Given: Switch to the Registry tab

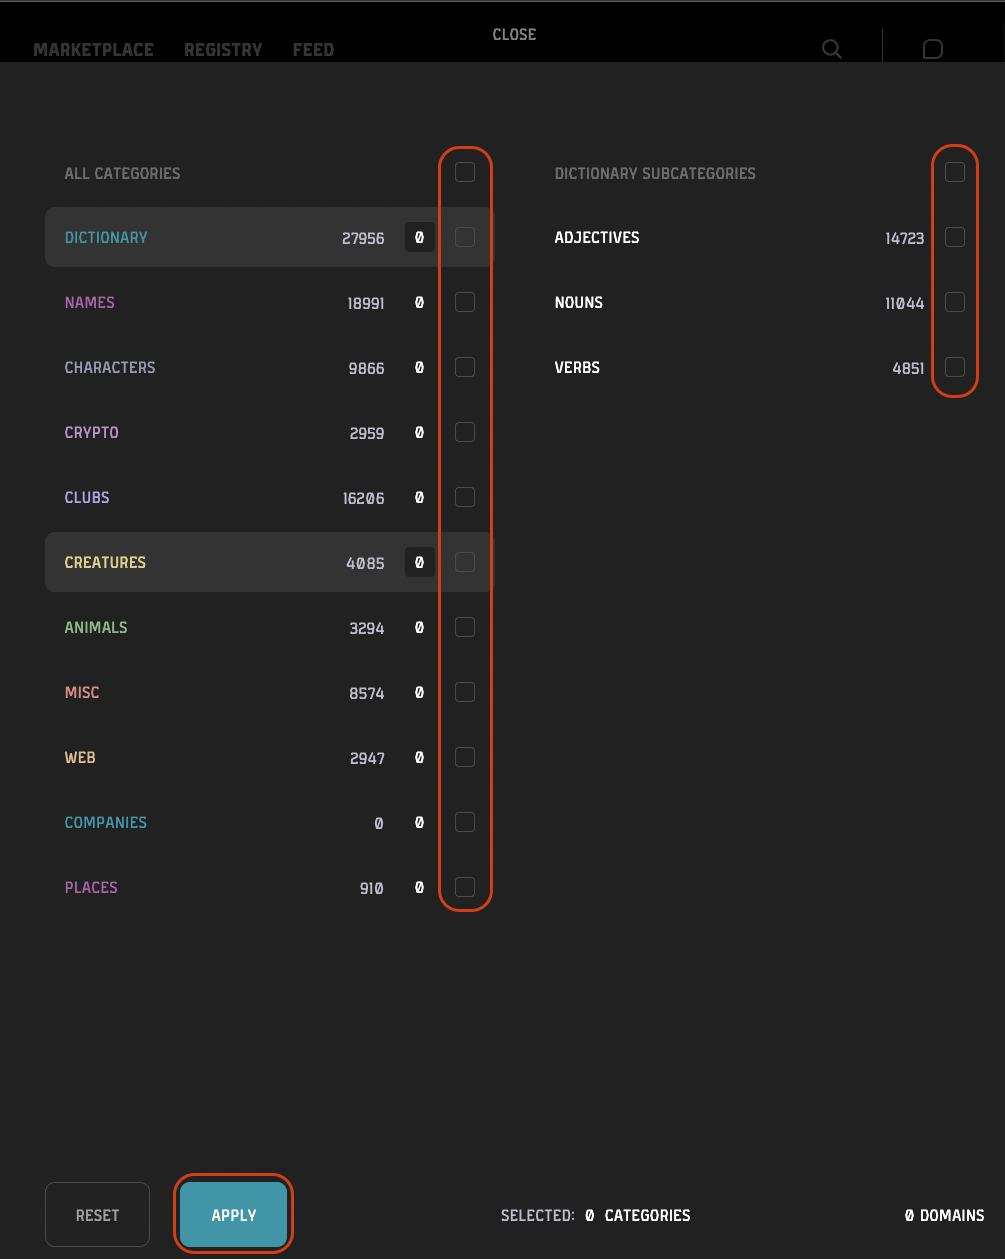Looking at the screenshot, I should pos(223,49).
